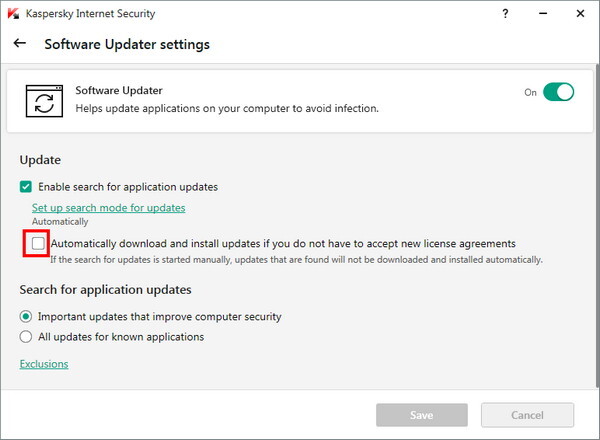Viewport: 600px width, 440px height.
Task: Click the Software Updater settings heading
Action: (x=127, y=45)
